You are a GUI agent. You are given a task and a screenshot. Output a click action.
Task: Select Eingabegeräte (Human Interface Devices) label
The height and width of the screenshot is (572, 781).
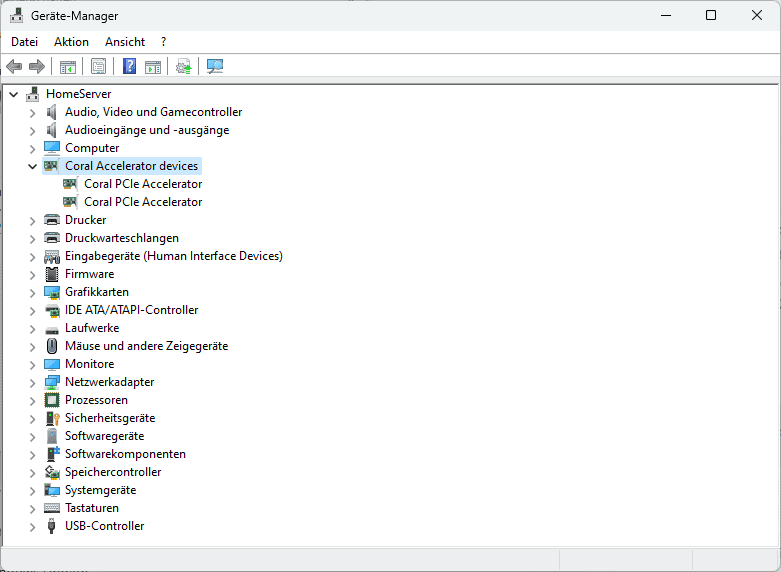(174, 256)
